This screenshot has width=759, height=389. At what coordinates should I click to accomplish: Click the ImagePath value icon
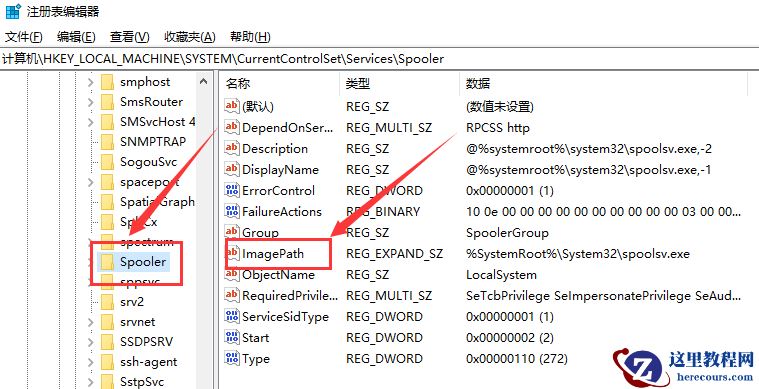click(232, 254)
